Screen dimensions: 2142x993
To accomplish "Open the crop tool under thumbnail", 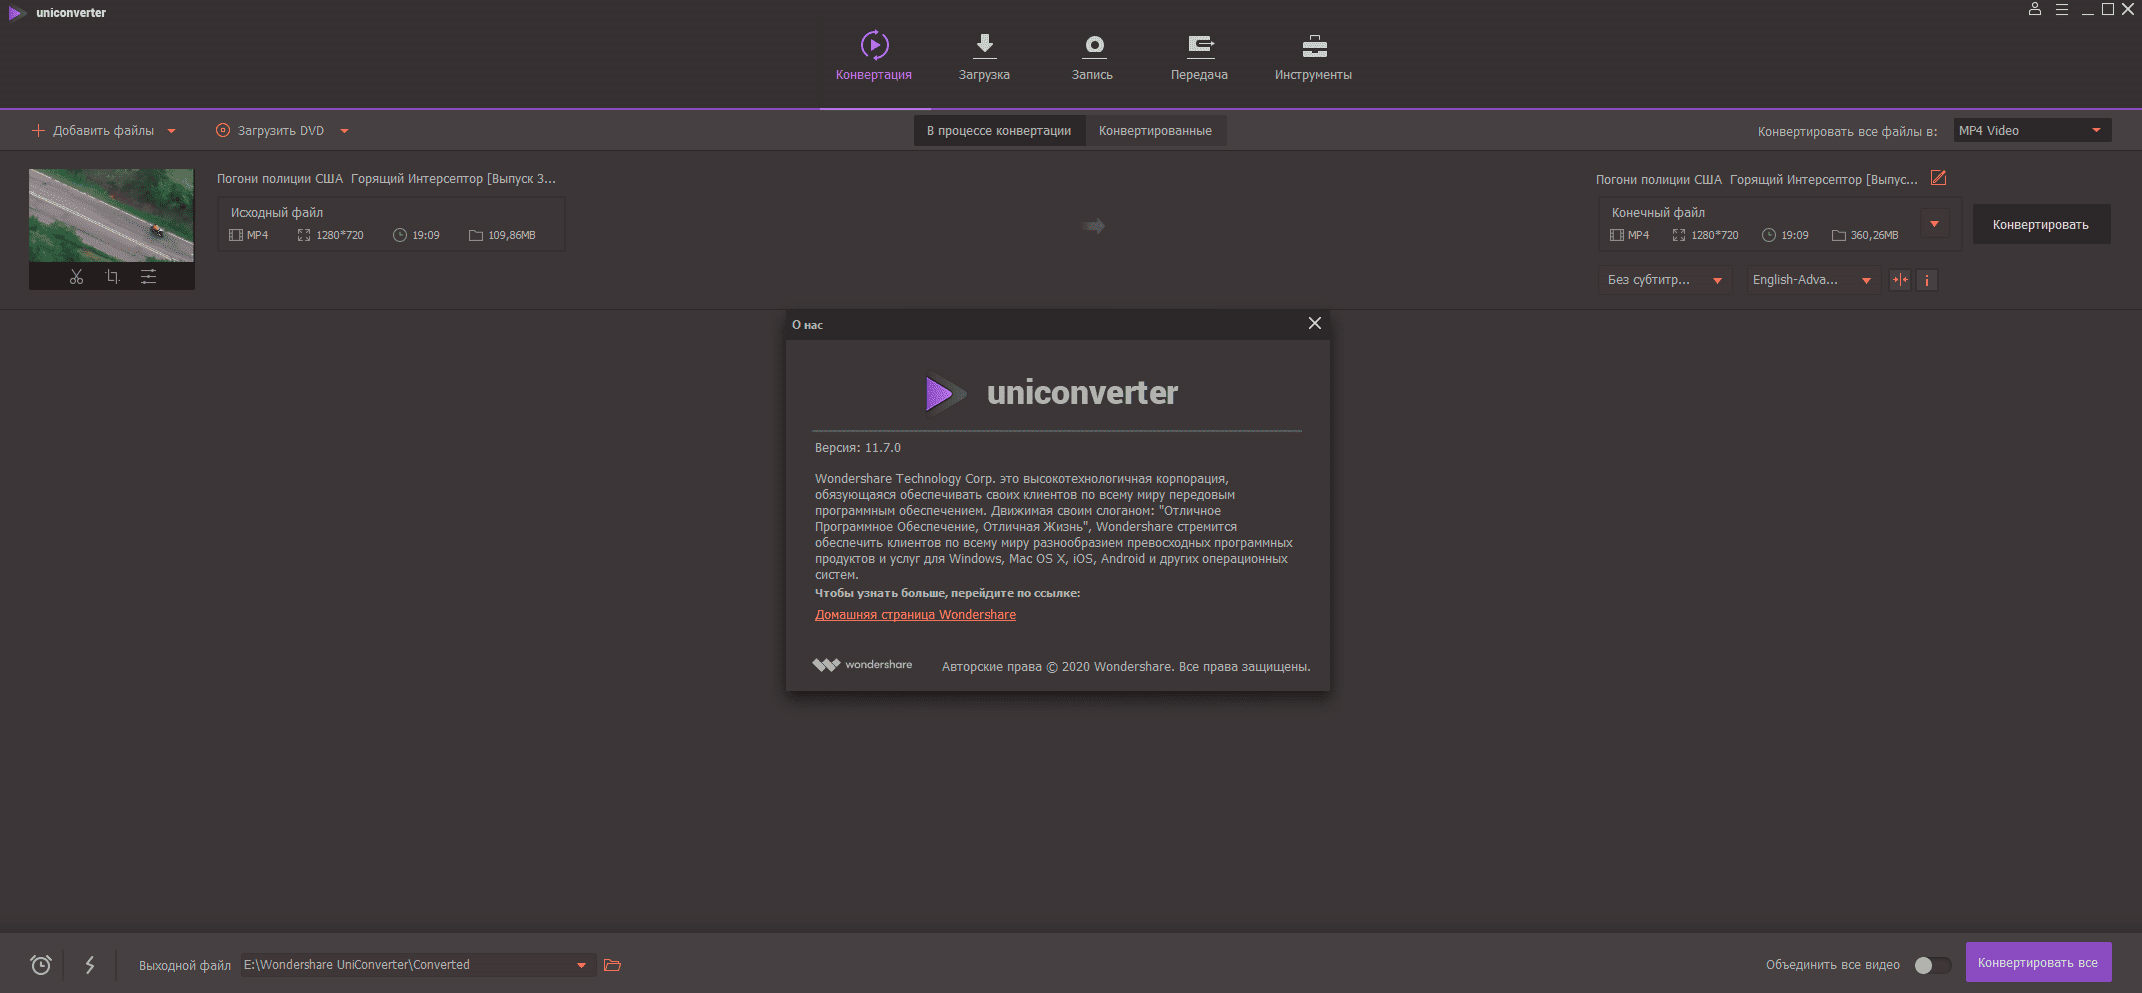I will [112, 277].
